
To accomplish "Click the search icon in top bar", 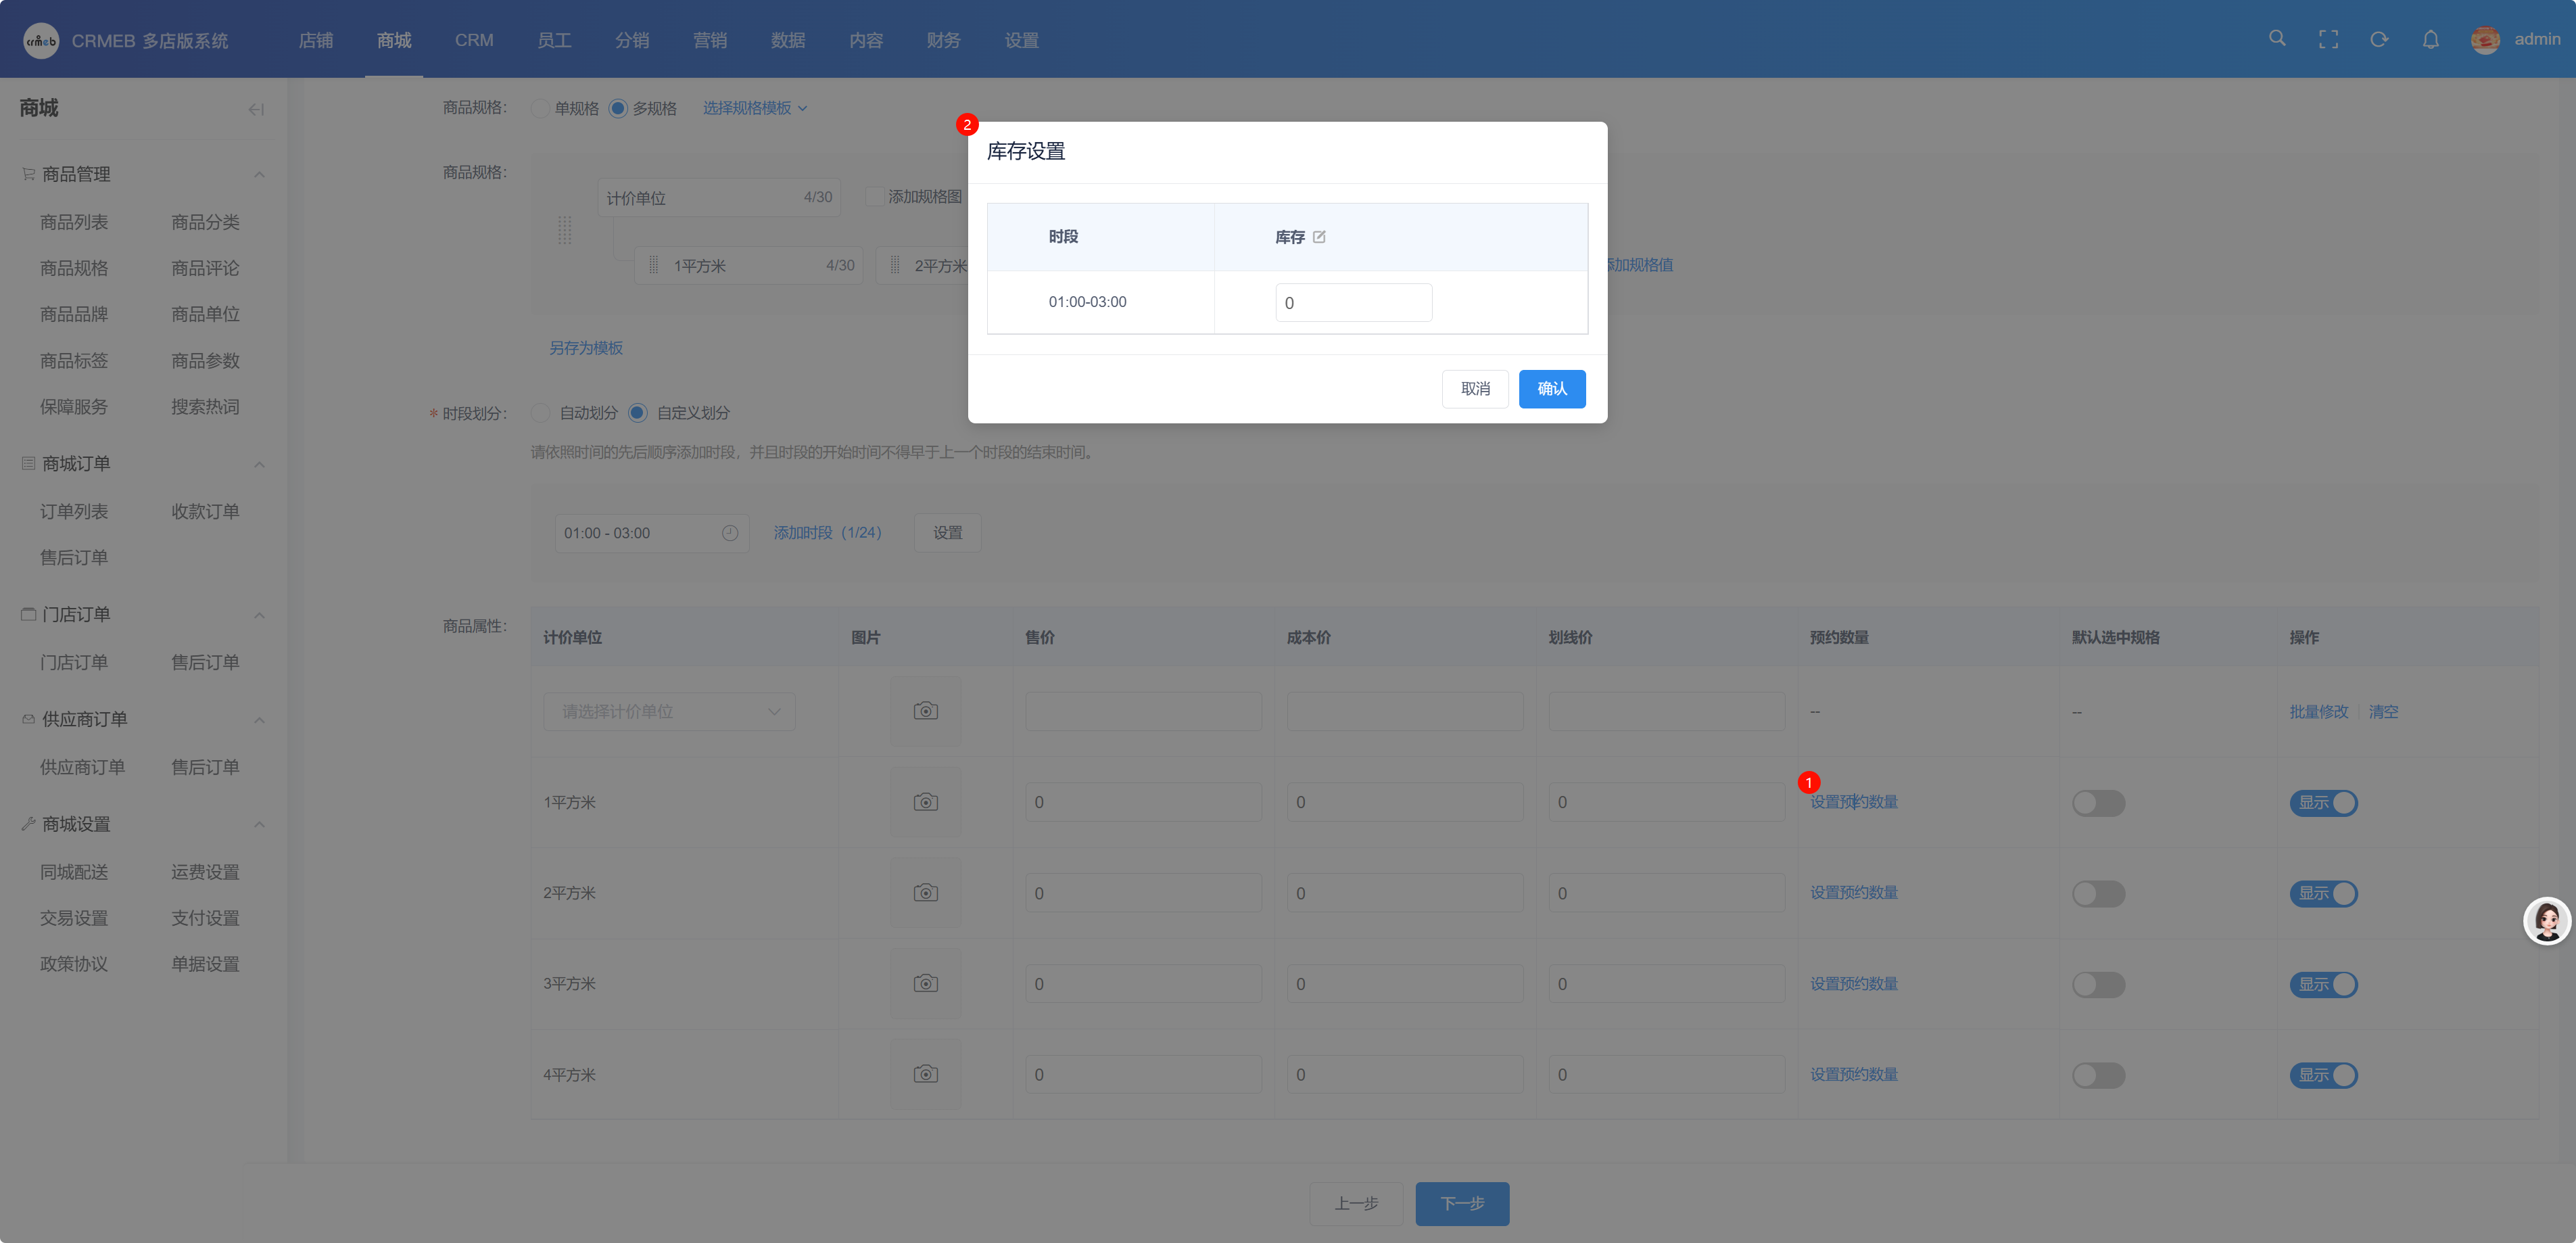I will 2277,38.
